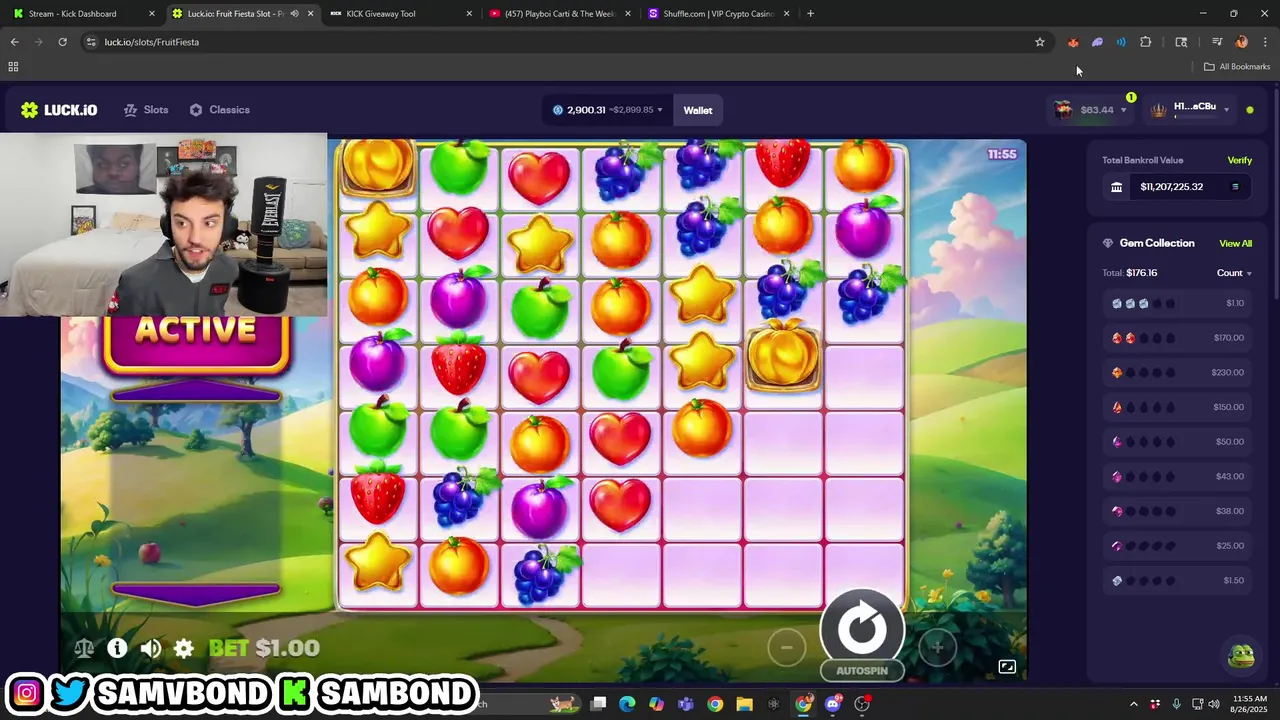Open browser media controls icon

(1217, 42)
